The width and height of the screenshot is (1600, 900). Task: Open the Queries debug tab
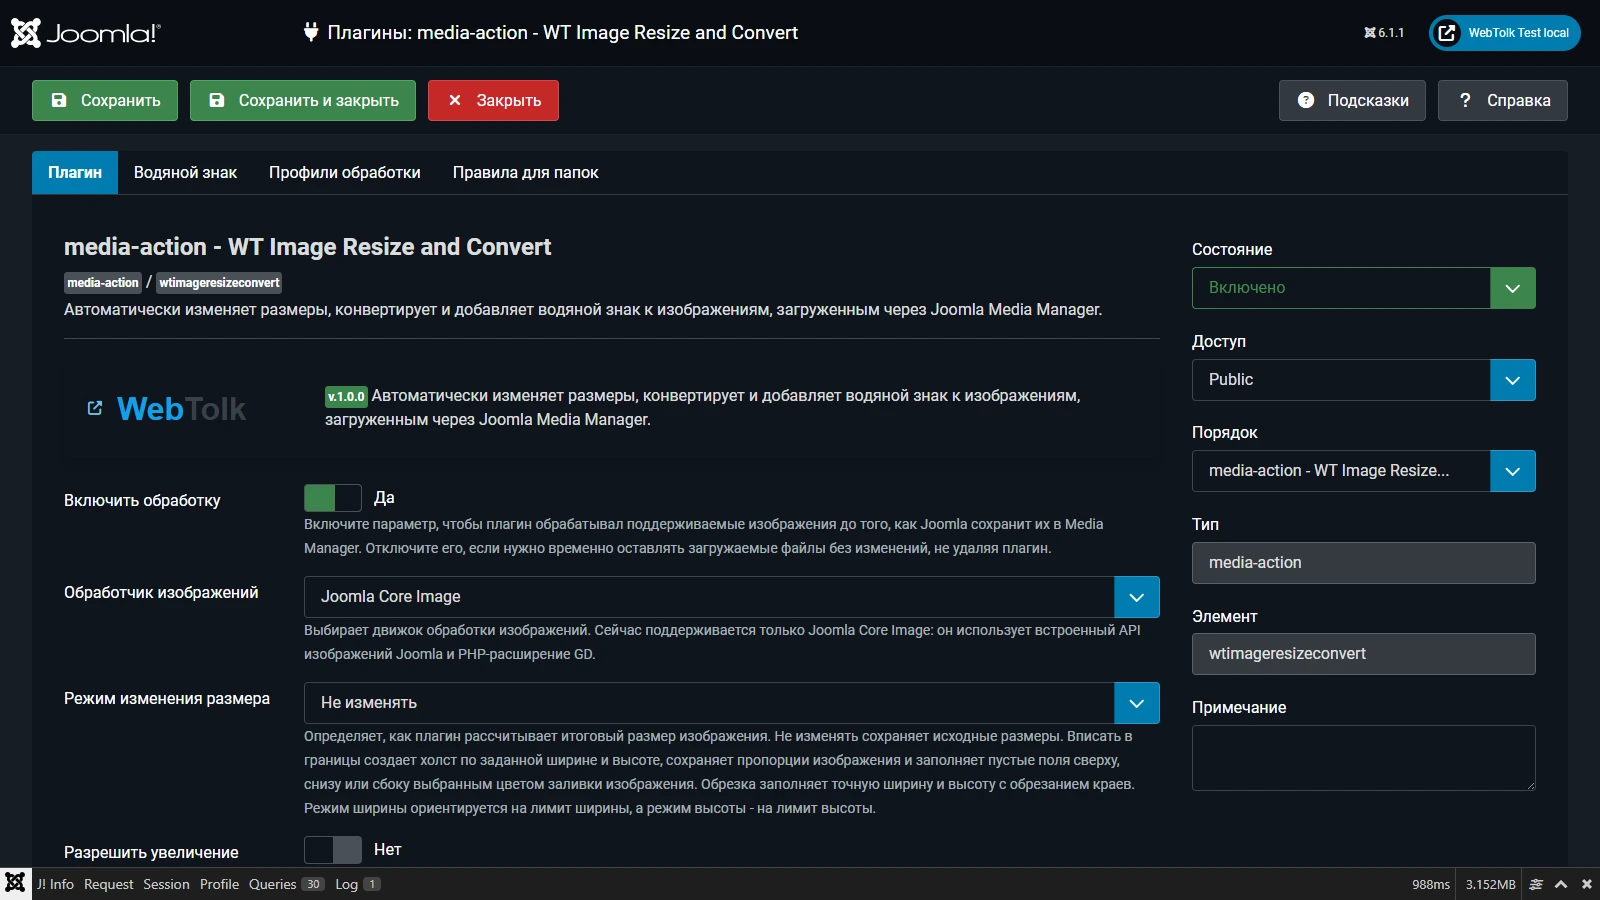287,884
